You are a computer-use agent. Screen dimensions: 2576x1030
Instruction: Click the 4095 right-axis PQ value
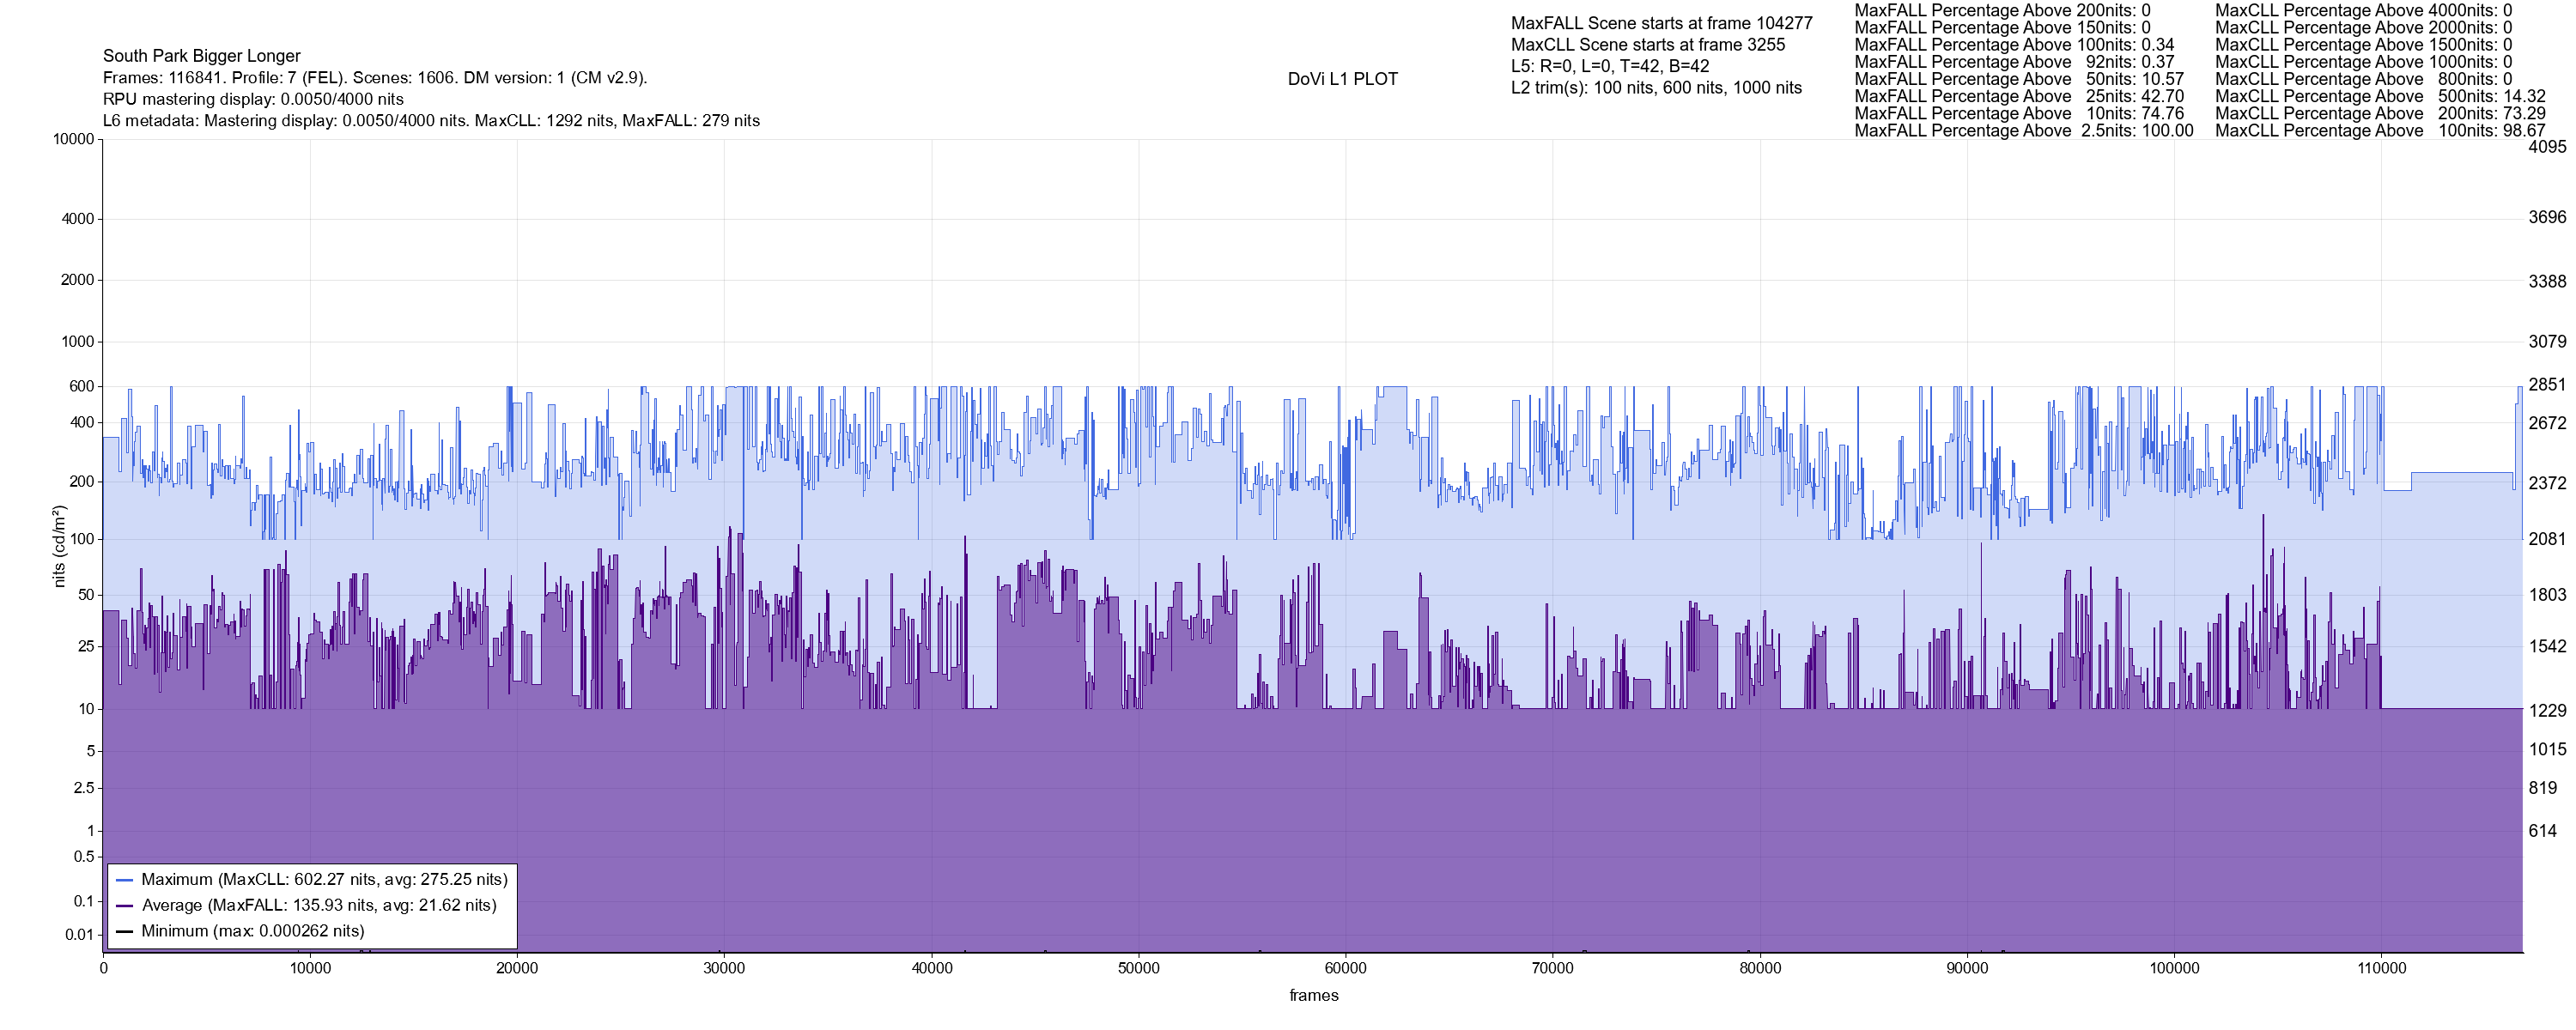pos(2546,147)
